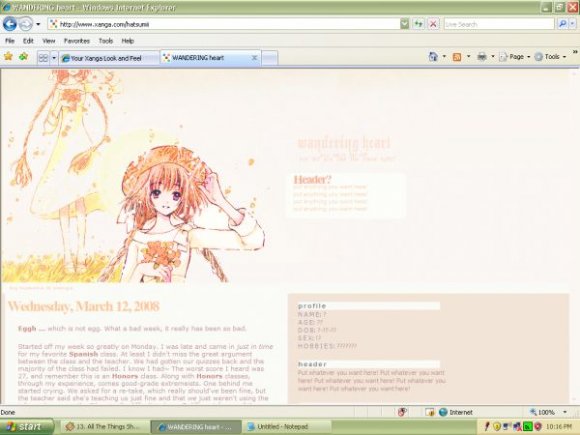Click the Print toolbar icon
The image size is (580, 435).
pos(482,57)
